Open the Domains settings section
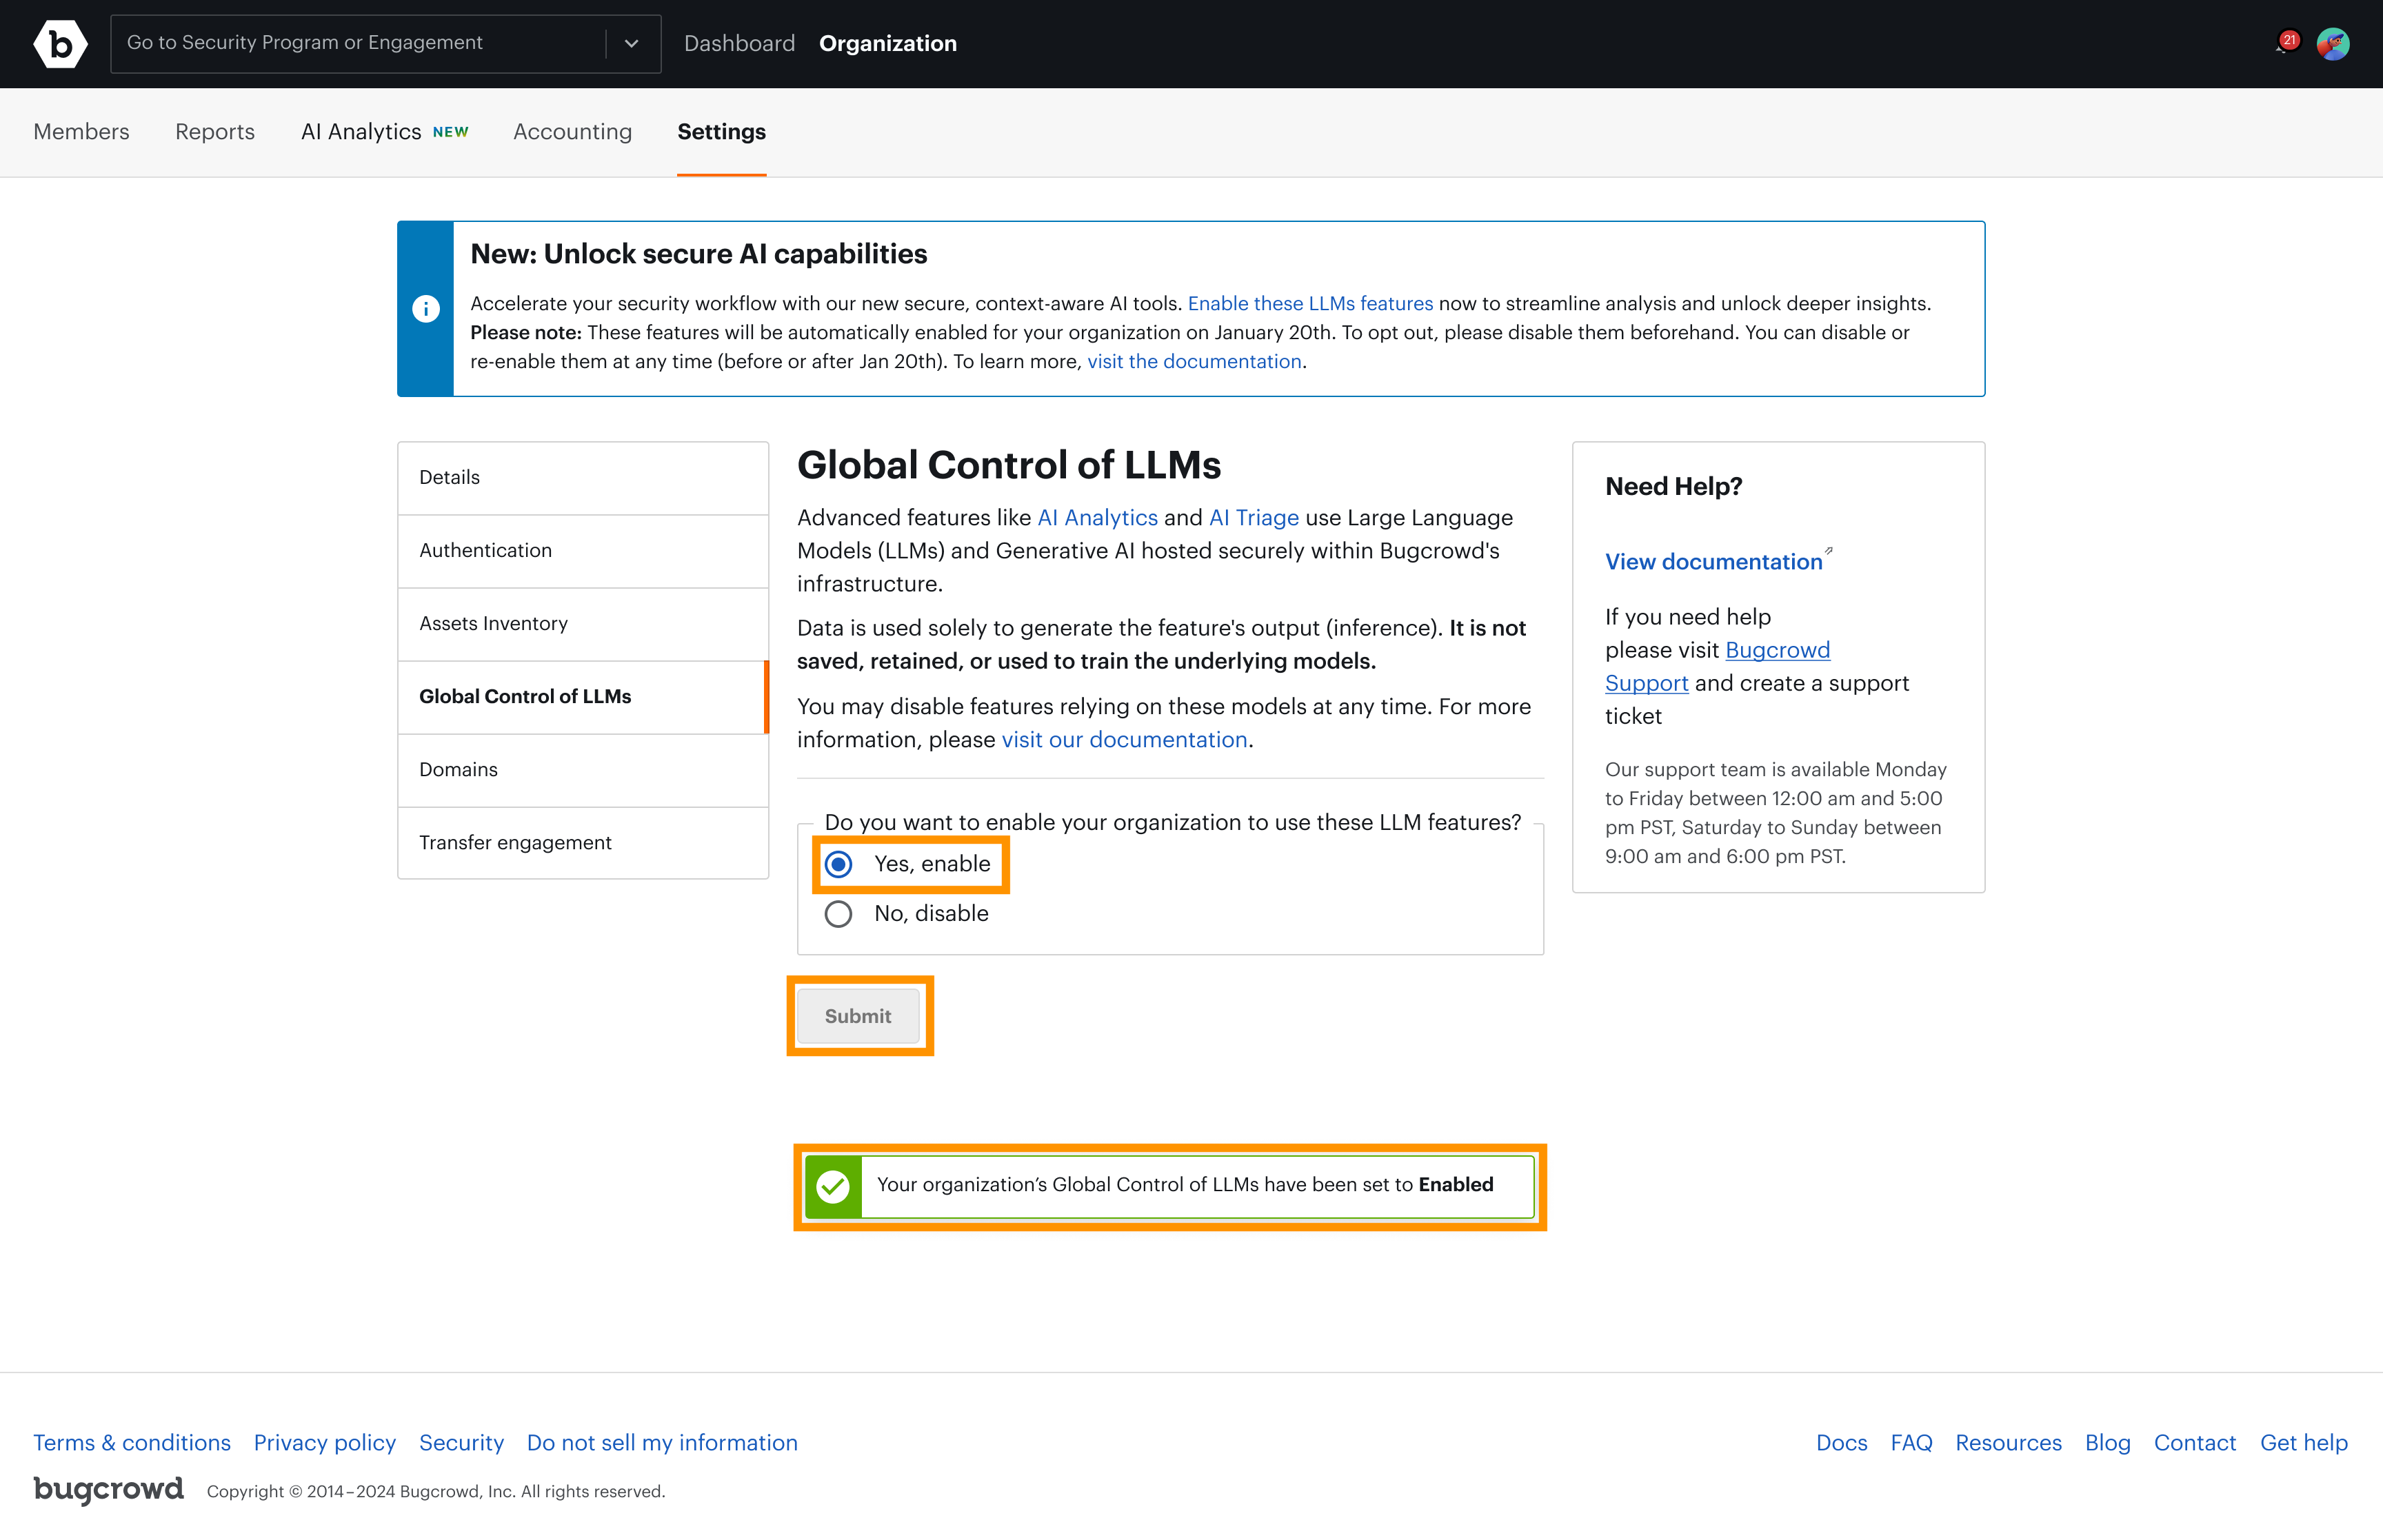Screen dimensions: 2383x1540 (458, 769)
